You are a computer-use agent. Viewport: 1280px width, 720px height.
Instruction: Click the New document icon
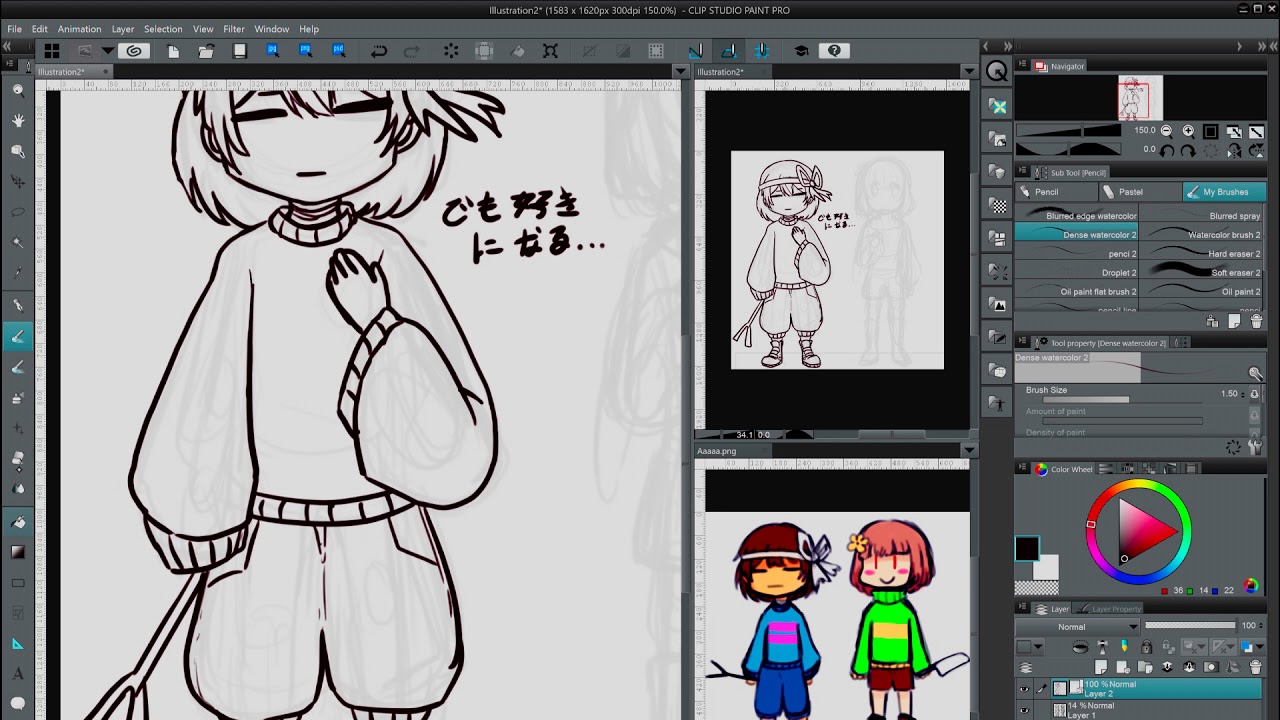pos(173,51)
